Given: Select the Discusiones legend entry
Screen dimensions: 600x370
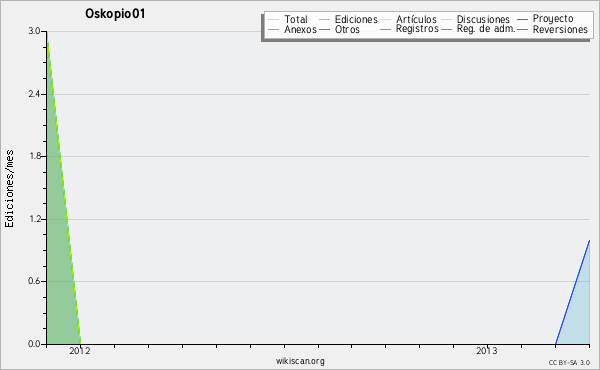Looking at the screenshot, I should (476, 19).
